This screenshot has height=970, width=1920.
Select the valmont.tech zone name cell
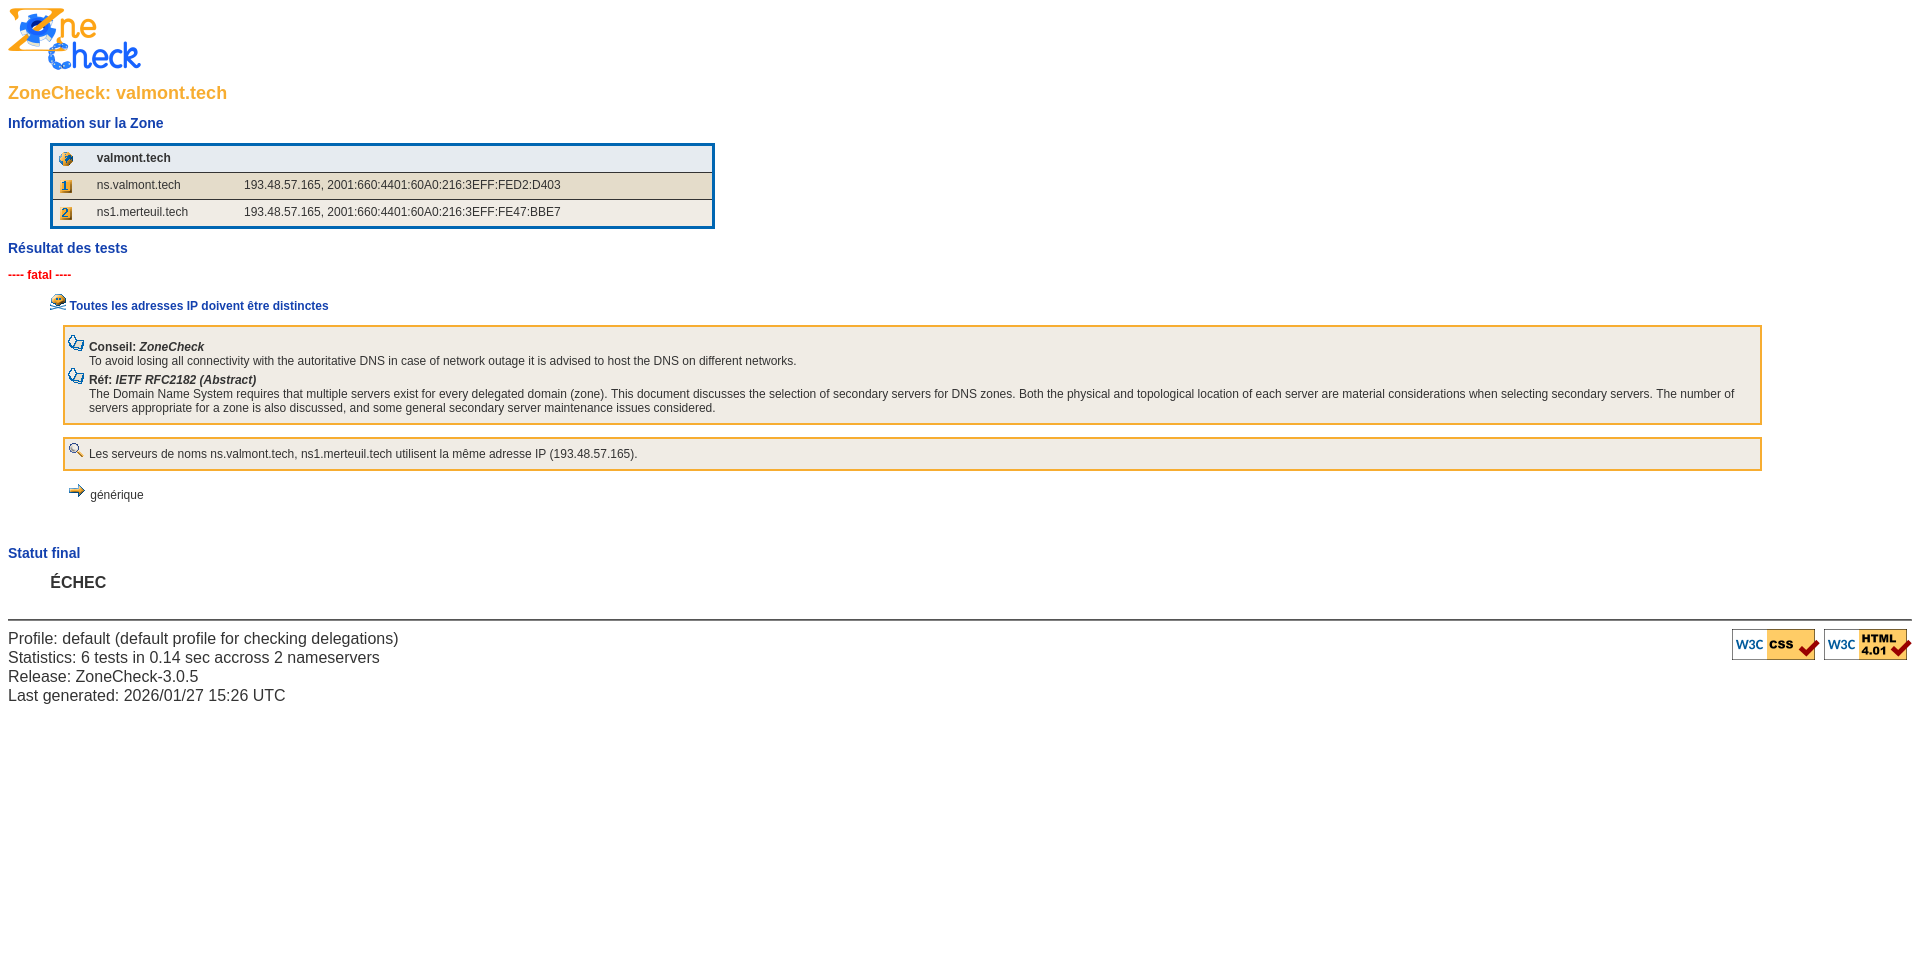(x=134, y=158)
